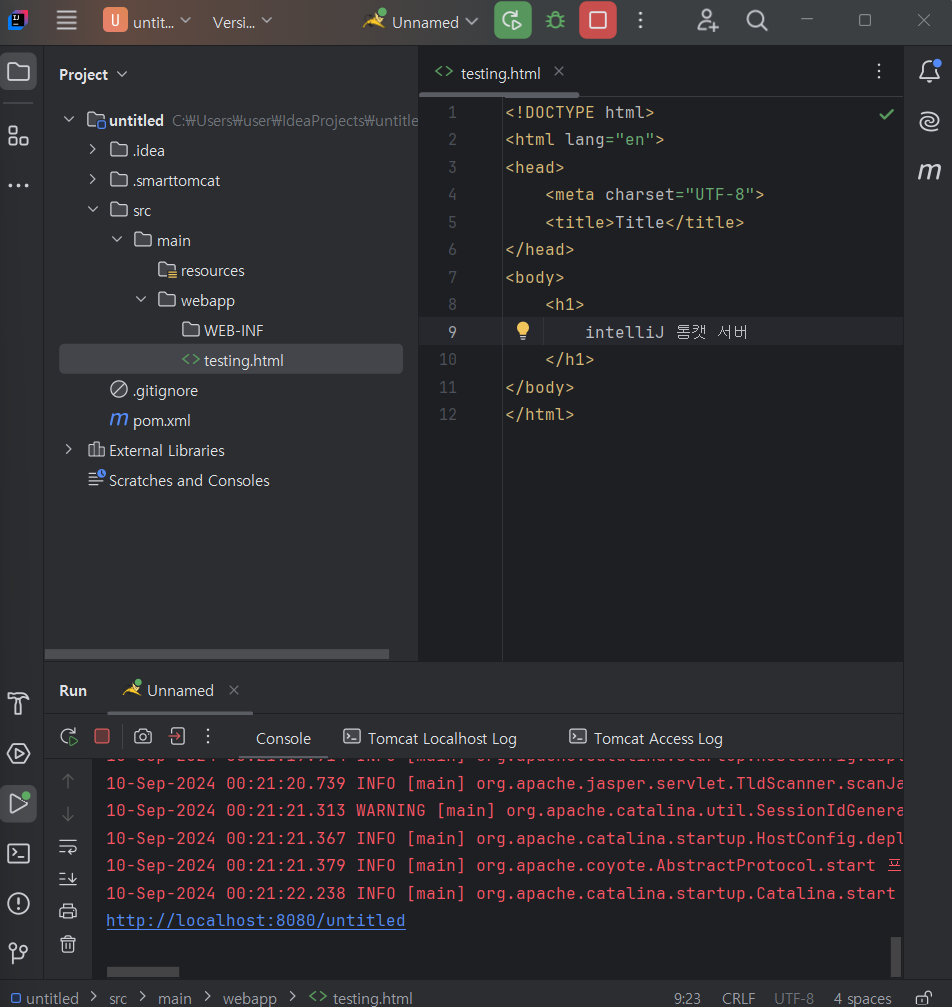Screen dimensions: 952x1007
Task: Click UTF-8 encoding in status bar
Action: point(794,998)
